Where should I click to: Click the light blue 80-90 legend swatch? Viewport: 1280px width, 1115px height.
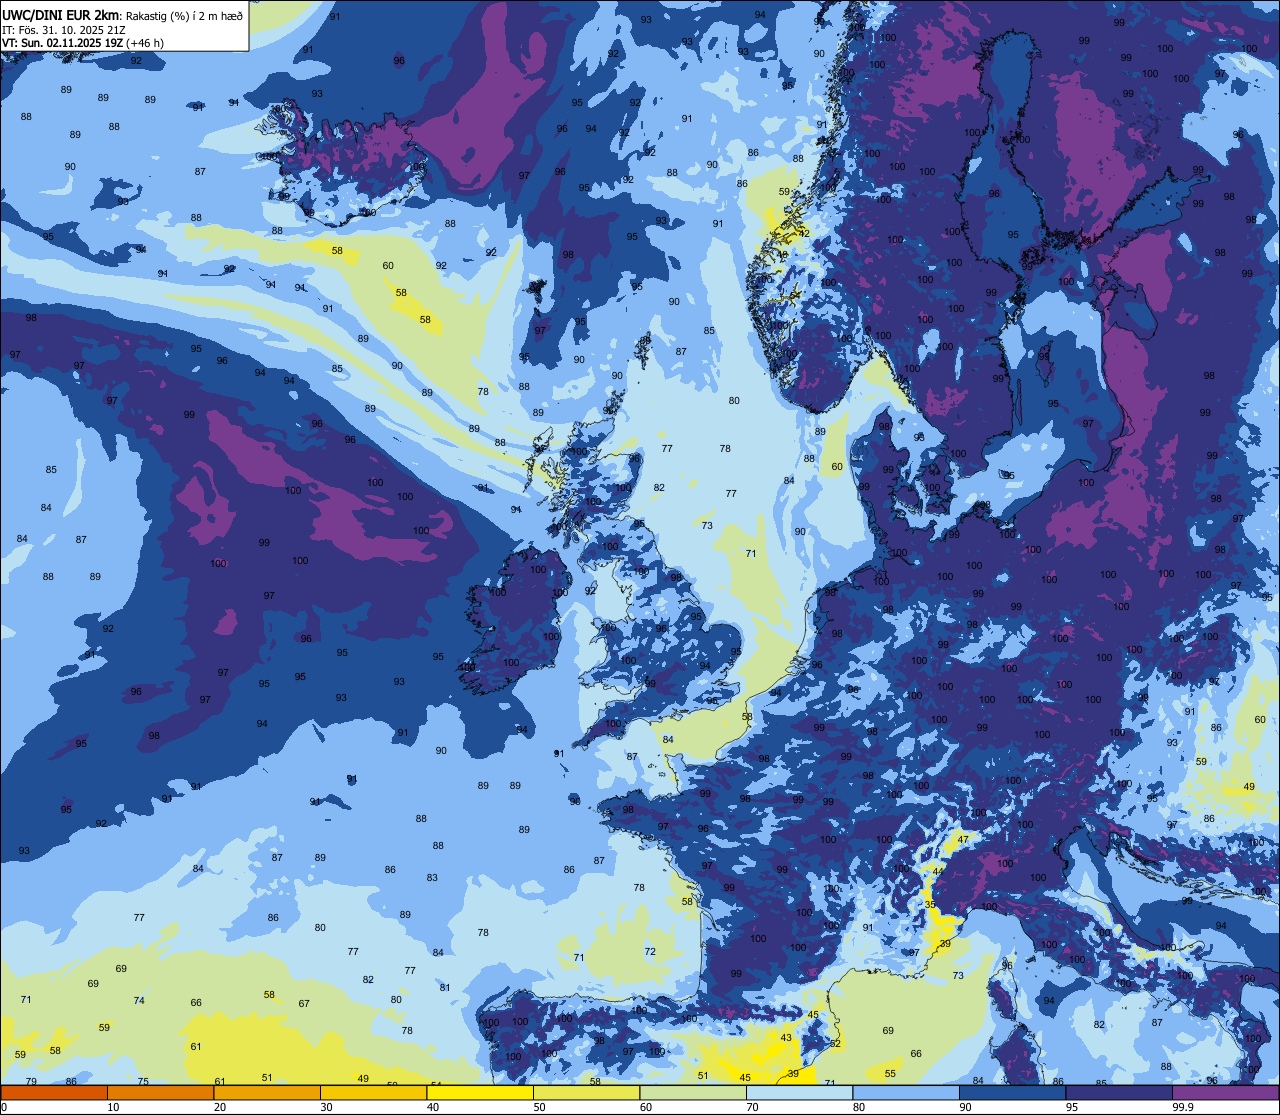tap(906, 1093)
